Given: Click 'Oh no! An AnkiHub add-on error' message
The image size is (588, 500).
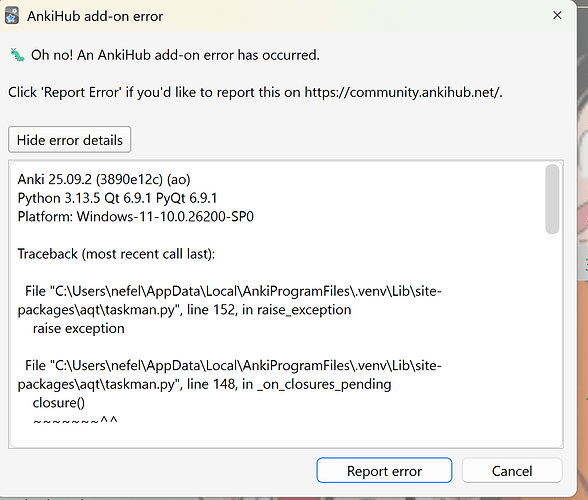Looking at the screenshot, I should pyautogui.click(x=175, y=55).
